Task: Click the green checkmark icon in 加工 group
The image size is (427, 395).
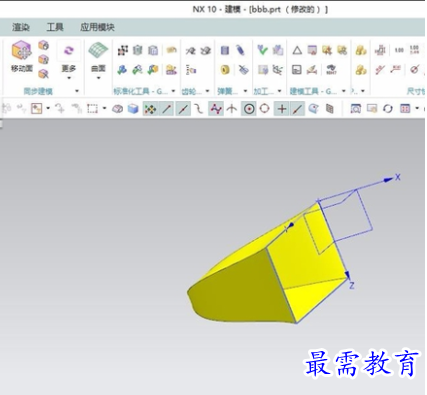Action: coord(262,50)
